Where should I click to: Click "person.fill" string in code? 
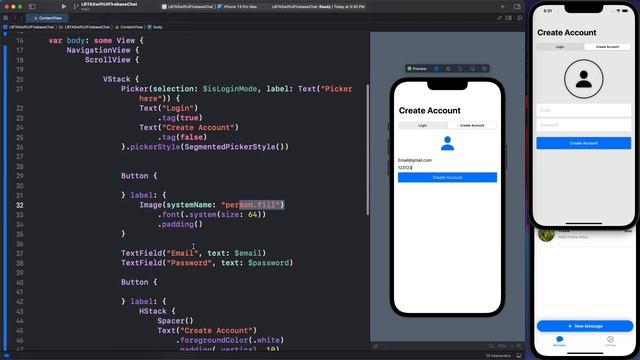coord(250,204)
